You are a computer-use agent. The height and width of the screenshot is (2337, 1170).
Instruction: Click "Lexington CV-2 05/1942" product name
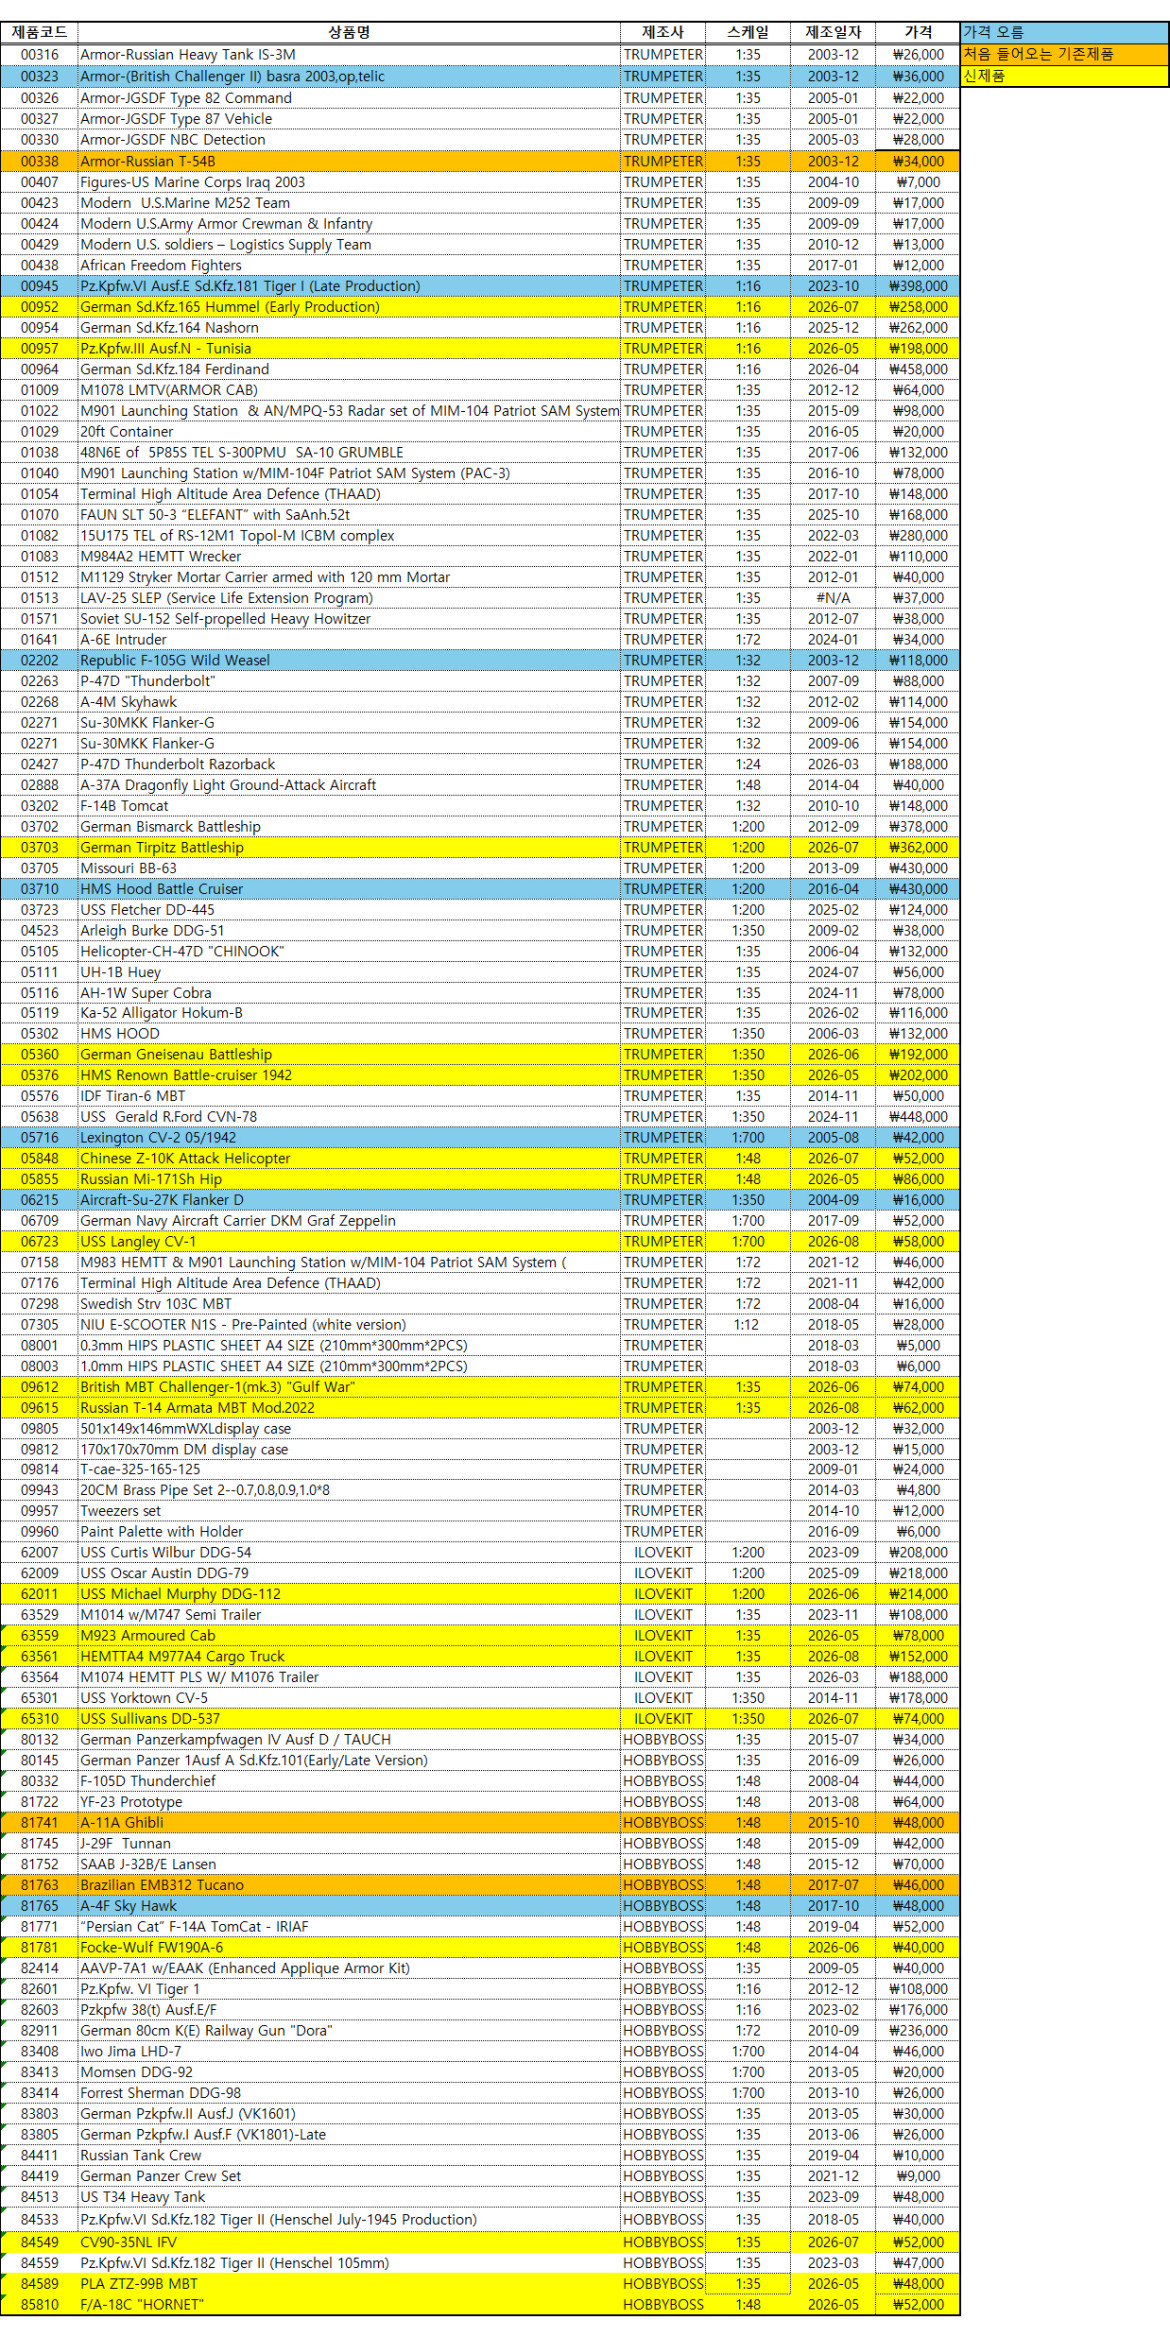coord(159,1138)
